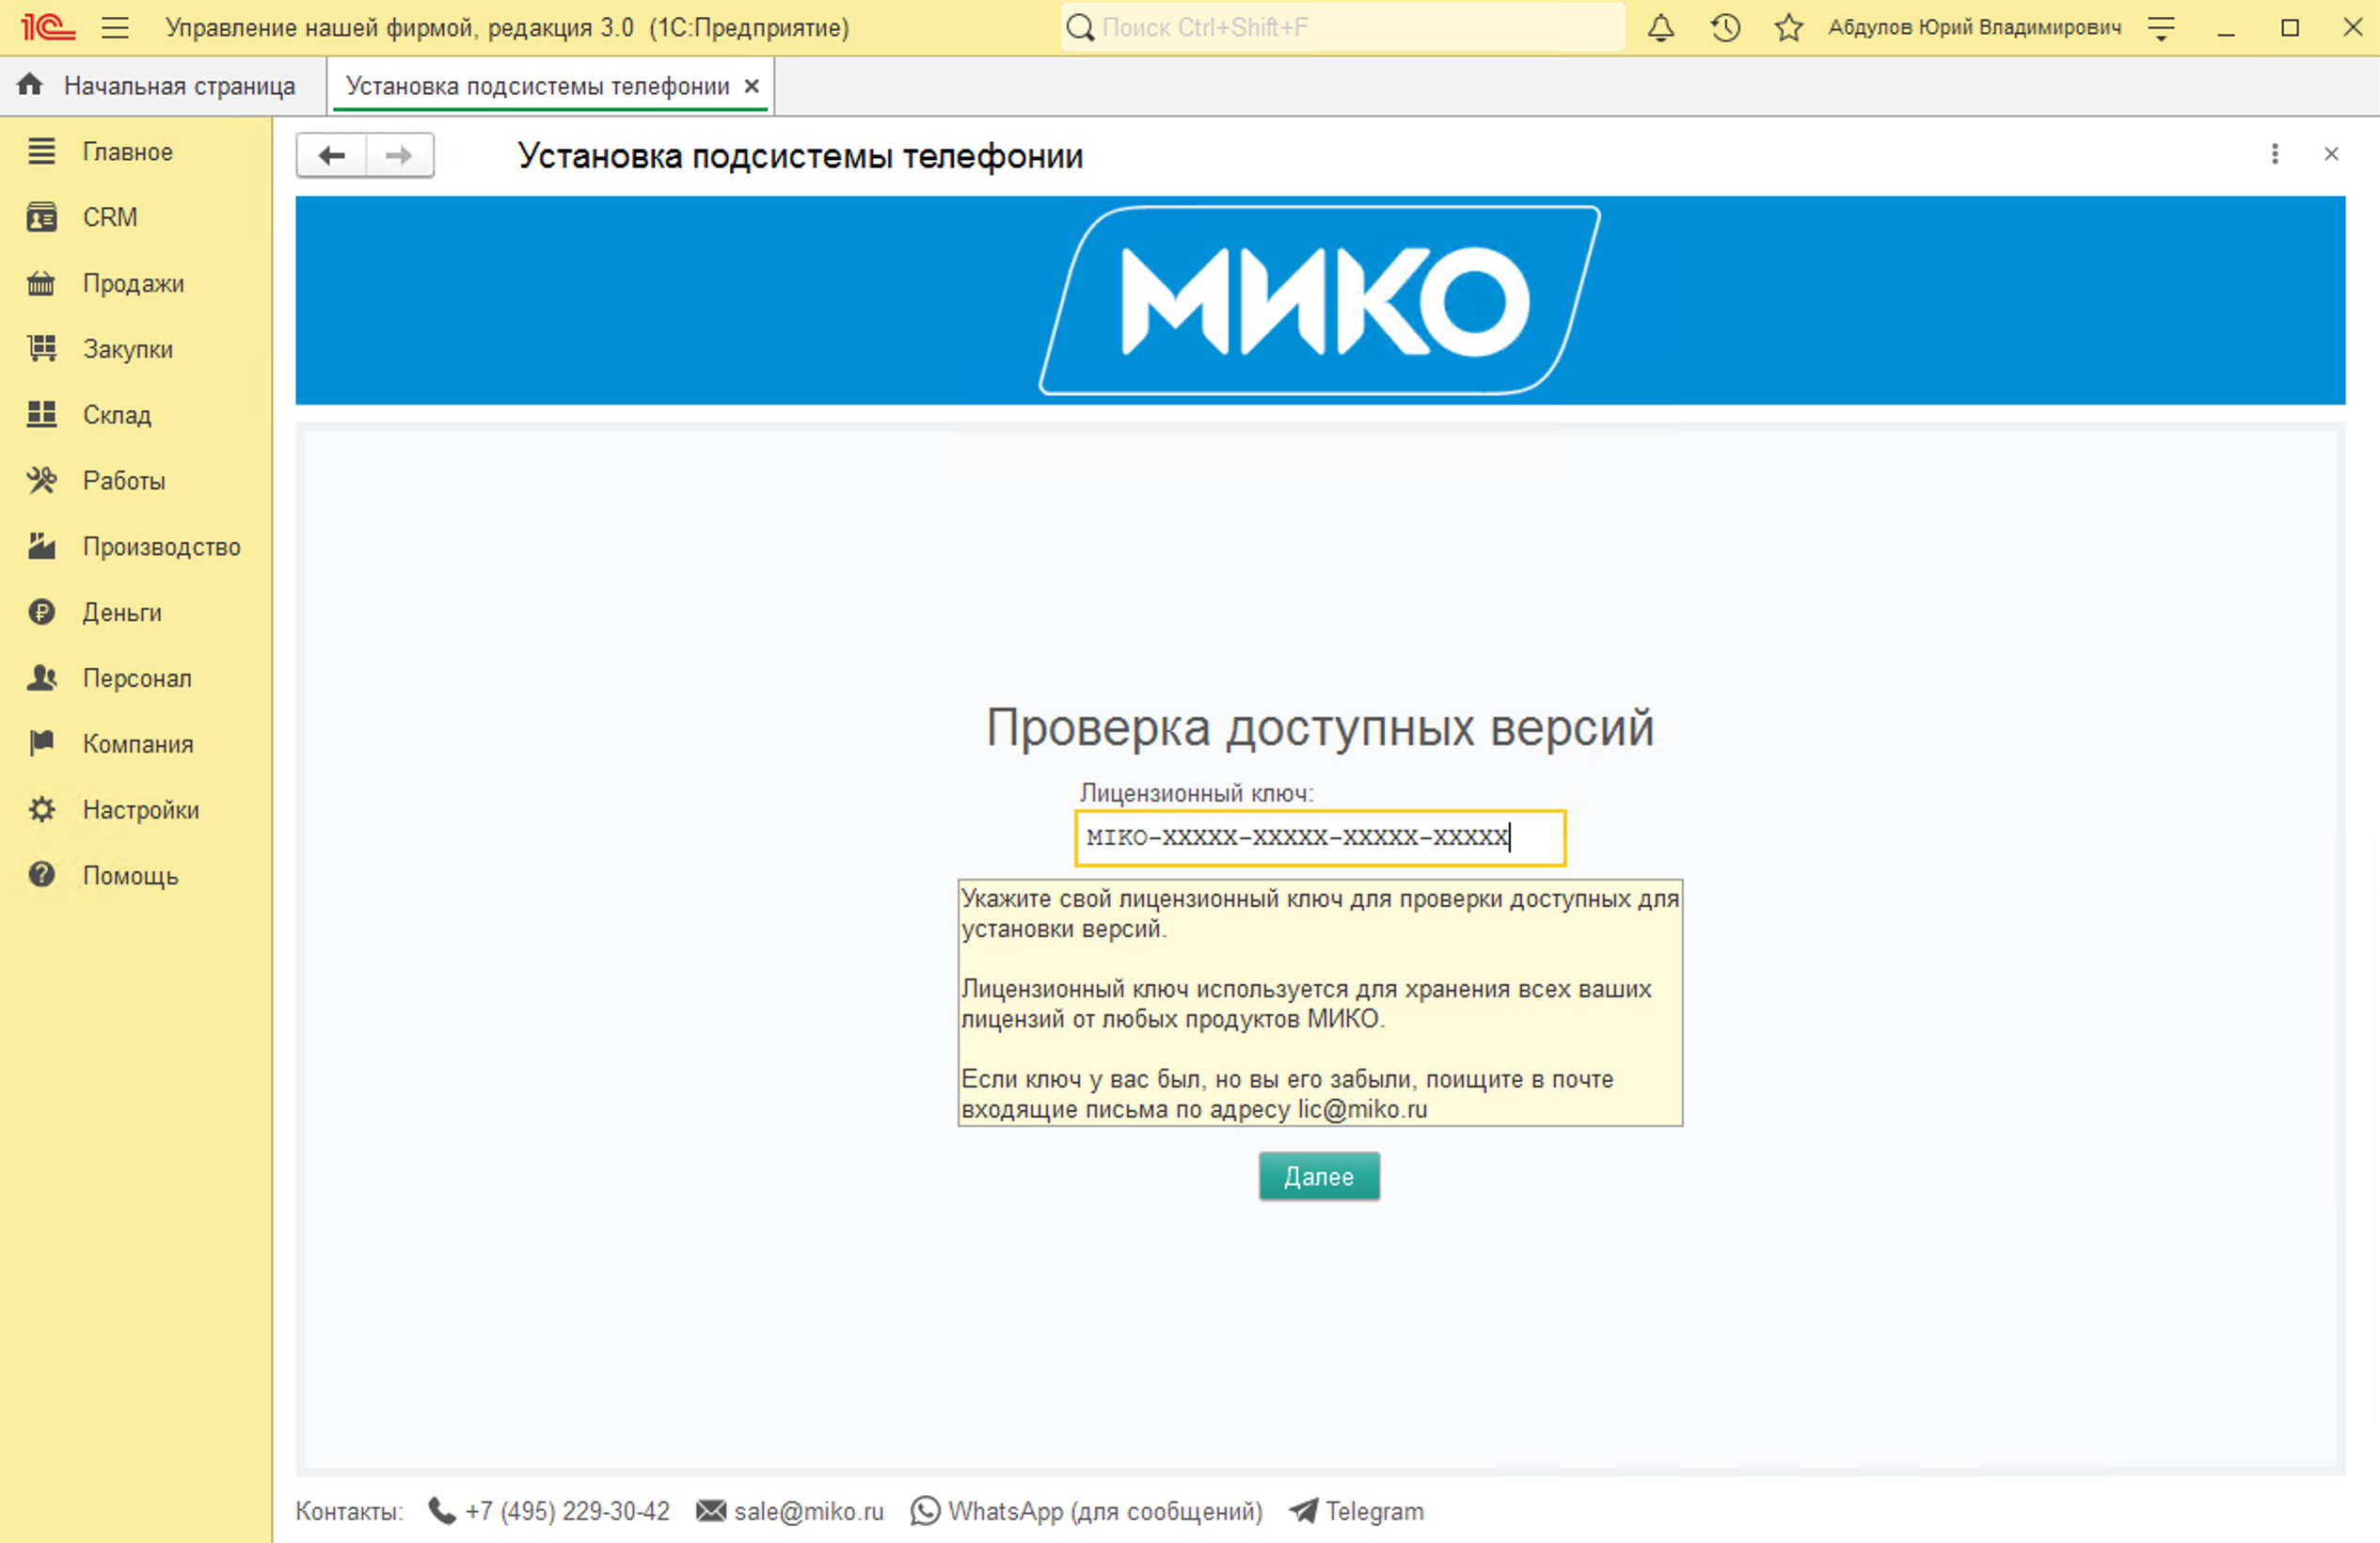This screenshot has width=2380, height=1543.
Task: Click inside the license key input field
Action: pyautogui.click(x=1319, y=838)
